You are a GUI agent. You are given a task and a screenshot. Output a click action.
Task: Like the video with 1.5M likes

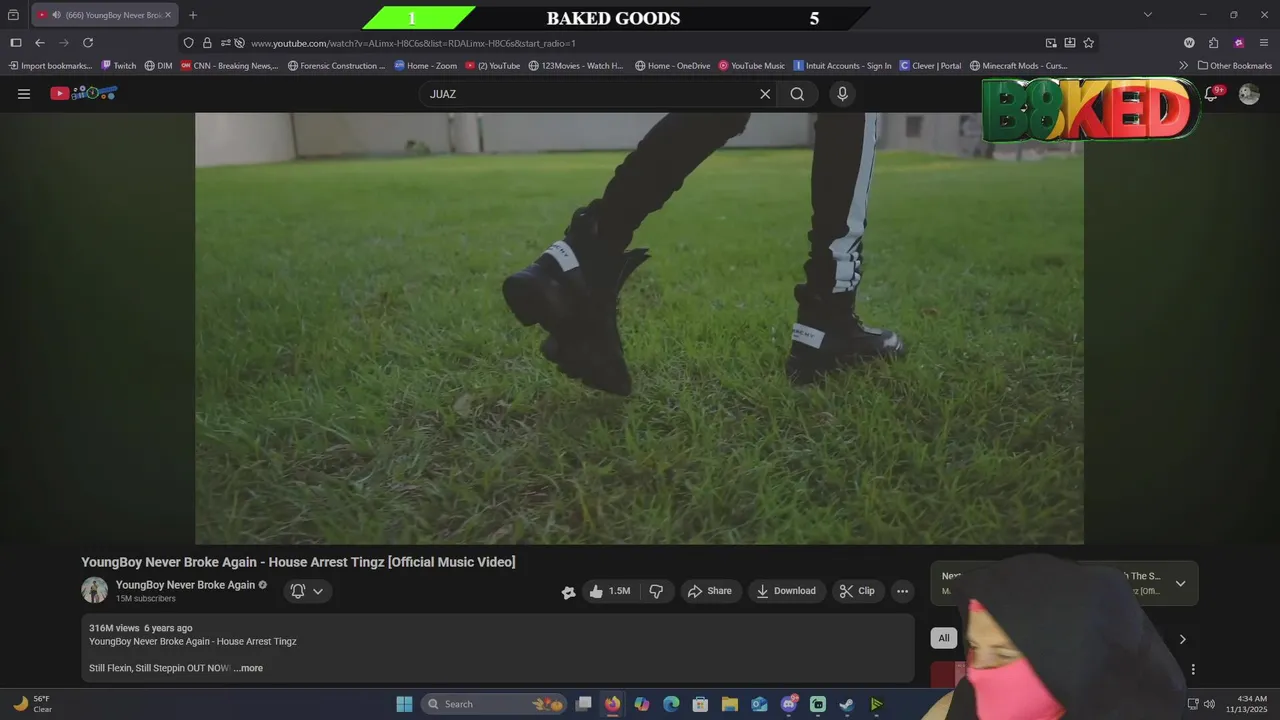point(610,591)
